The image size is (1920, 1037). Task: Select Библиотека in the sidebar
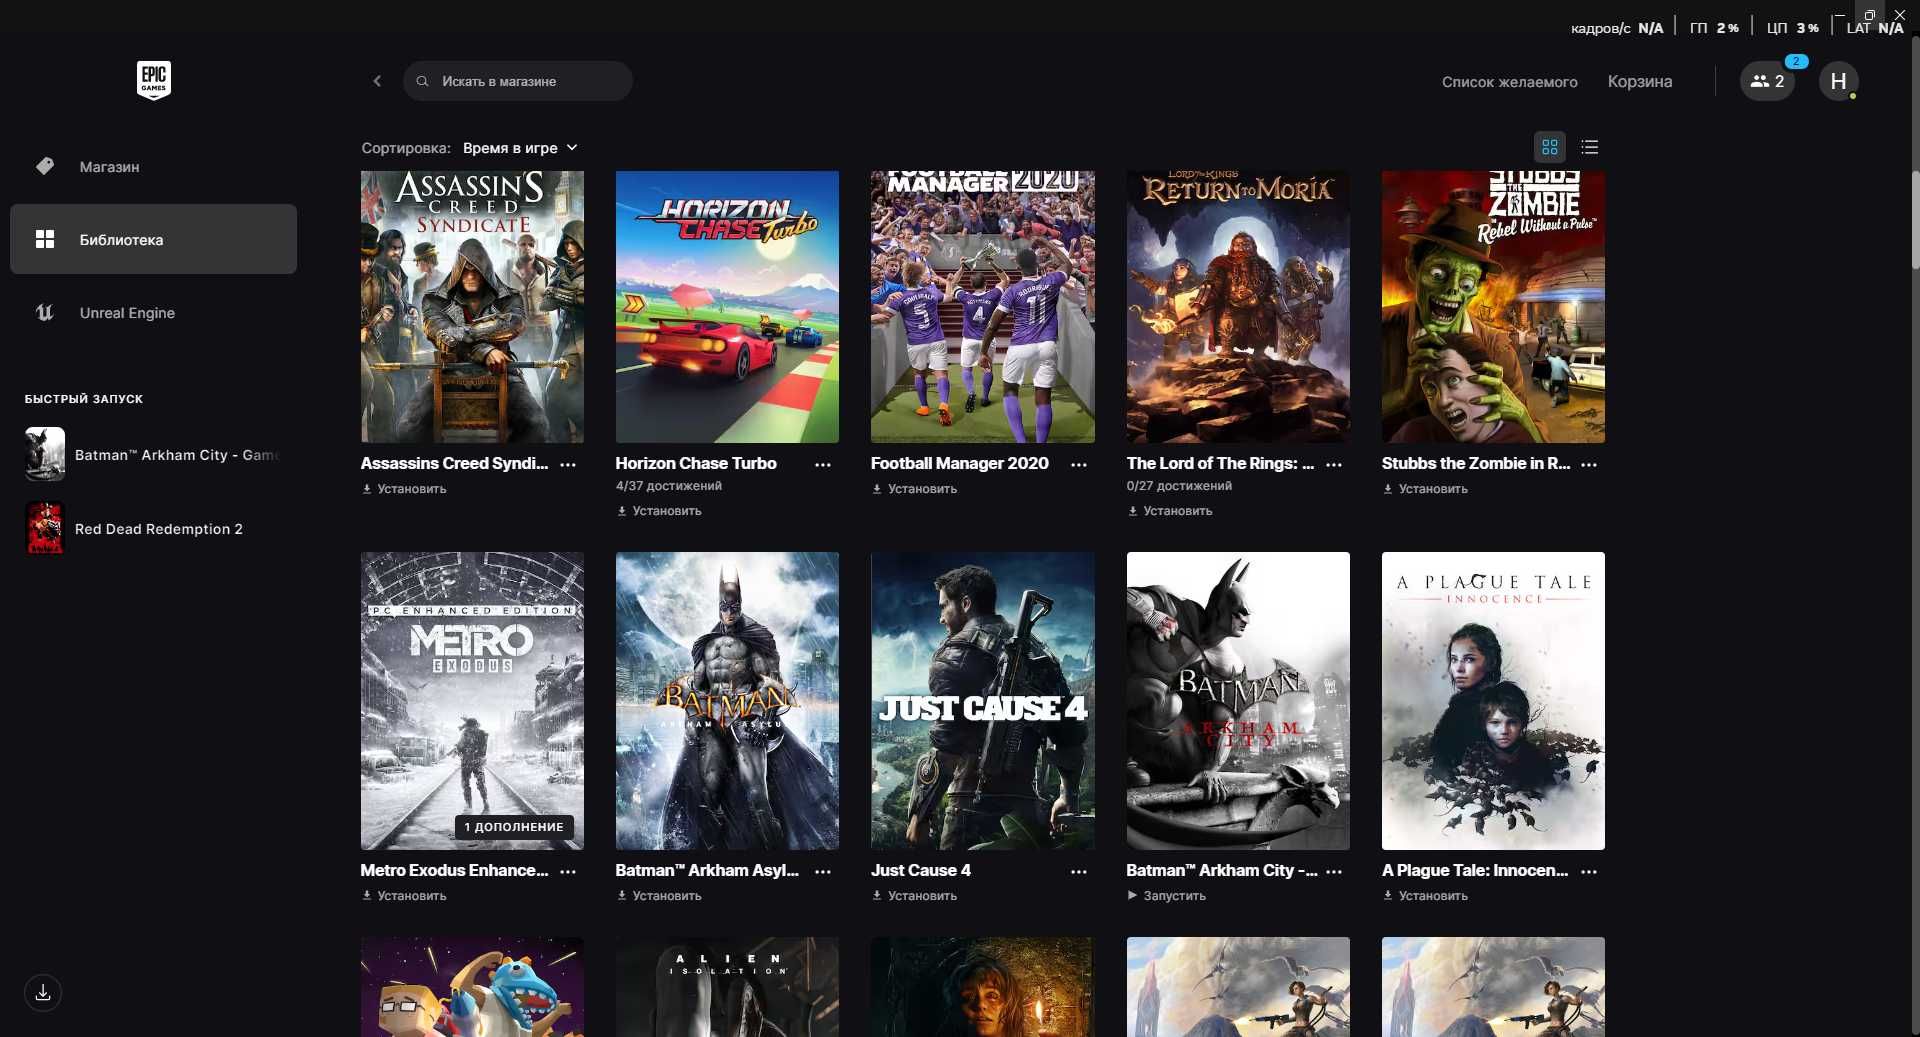(x=153, y=240)
